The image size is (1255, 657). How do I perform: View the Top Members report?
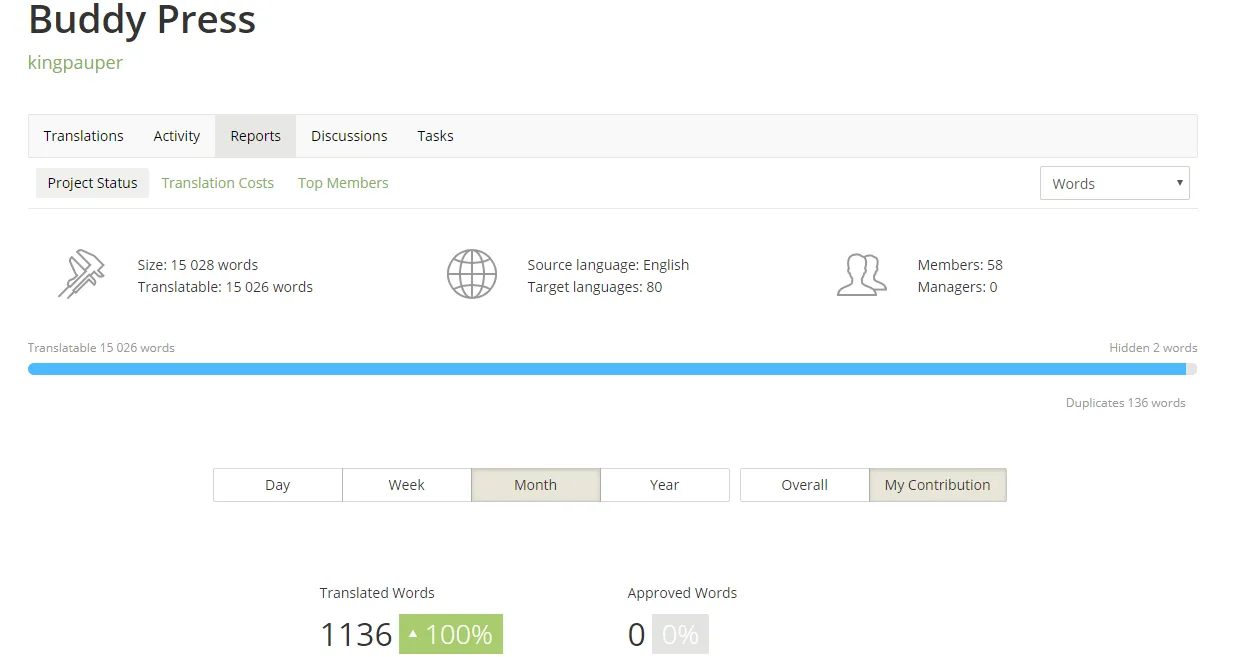coord(343,183)
